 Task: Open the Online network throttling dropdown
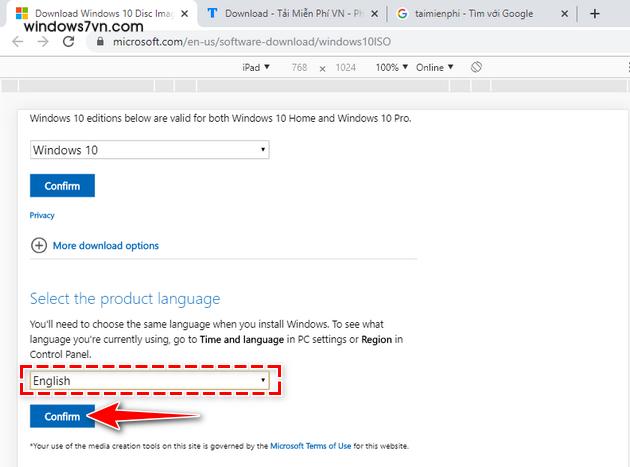point(434,67)
